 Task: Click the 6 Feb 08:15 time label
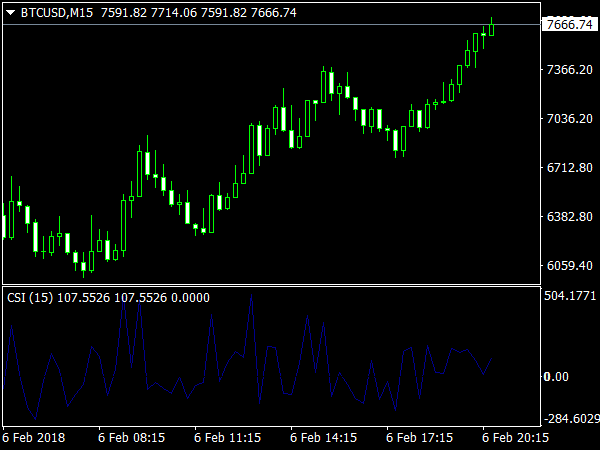132,438
